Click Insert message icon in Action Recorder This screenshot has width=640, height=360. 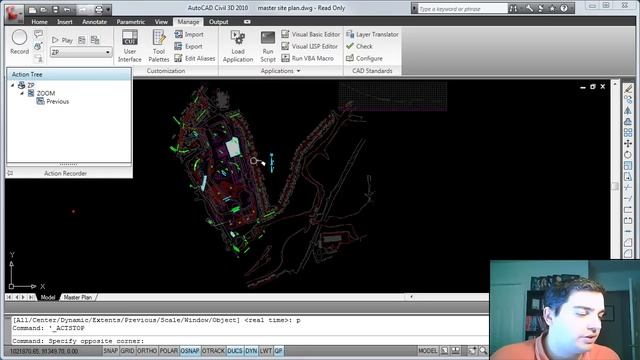click(x=38, y=34)
